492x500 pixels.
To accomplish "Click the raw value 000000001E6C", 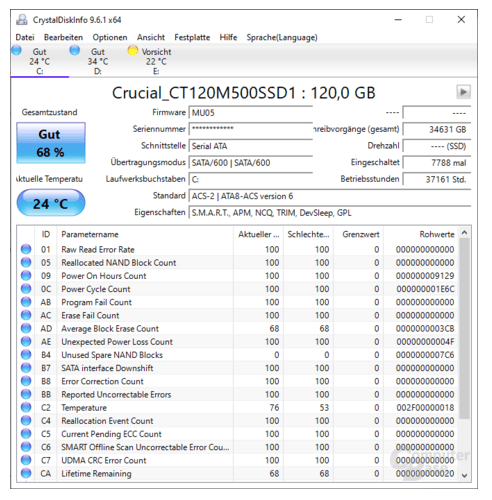I will coord(425,289).
